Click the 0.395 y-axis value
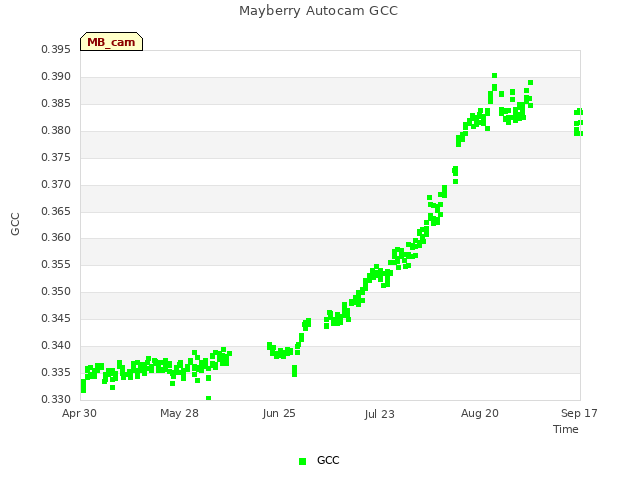Viewport: 640px width, 480px height. pyautogui.click(x=56, y=50)
